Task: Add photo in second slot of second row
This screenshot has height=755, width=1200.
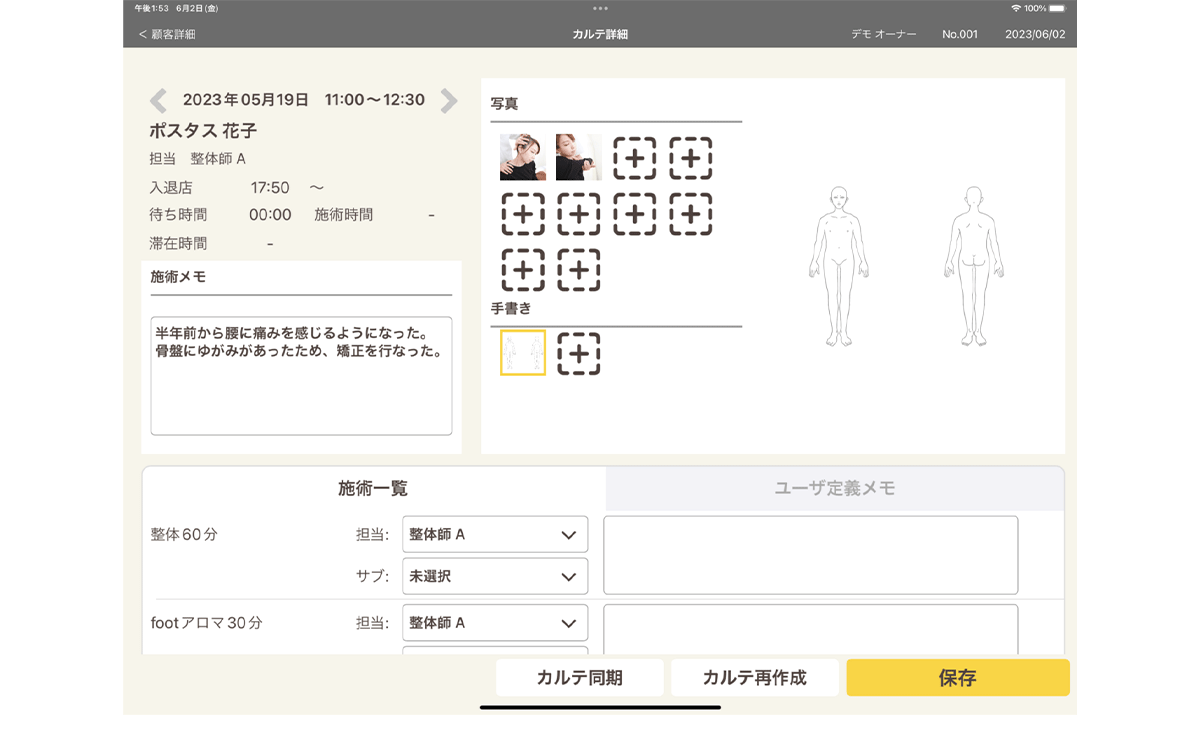Action: tap(579, 214)
